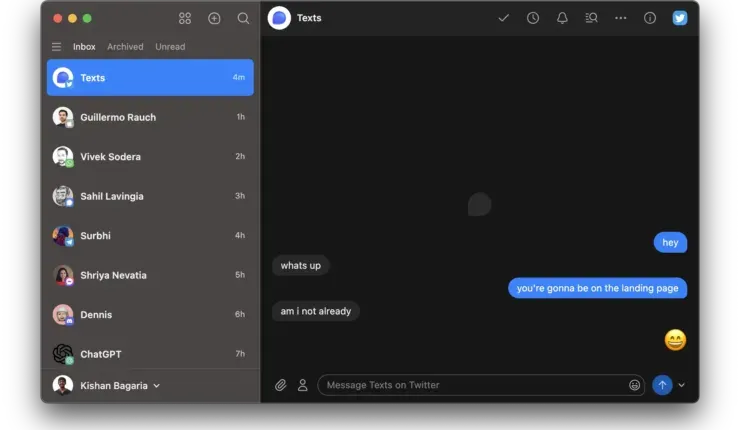Image resolution: width=740 pixels, height=430 pixels.
Task: Click the paperclip attachment icon
Action: [281, 385]
